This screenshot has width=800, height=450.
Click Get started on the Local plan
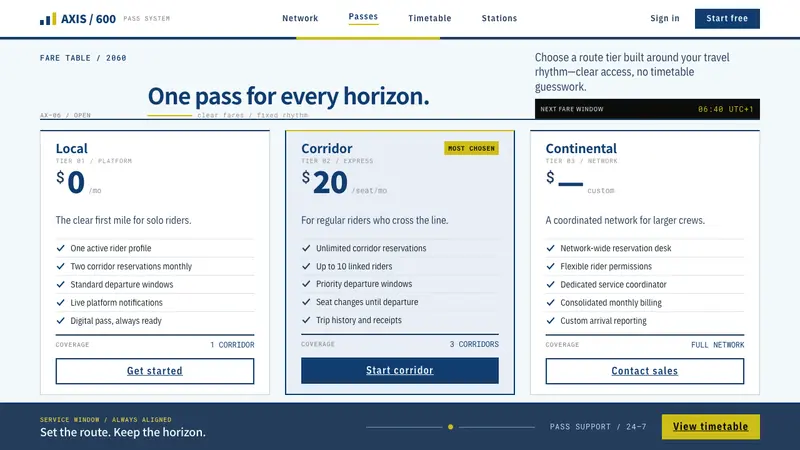click(x=155, y=371)
